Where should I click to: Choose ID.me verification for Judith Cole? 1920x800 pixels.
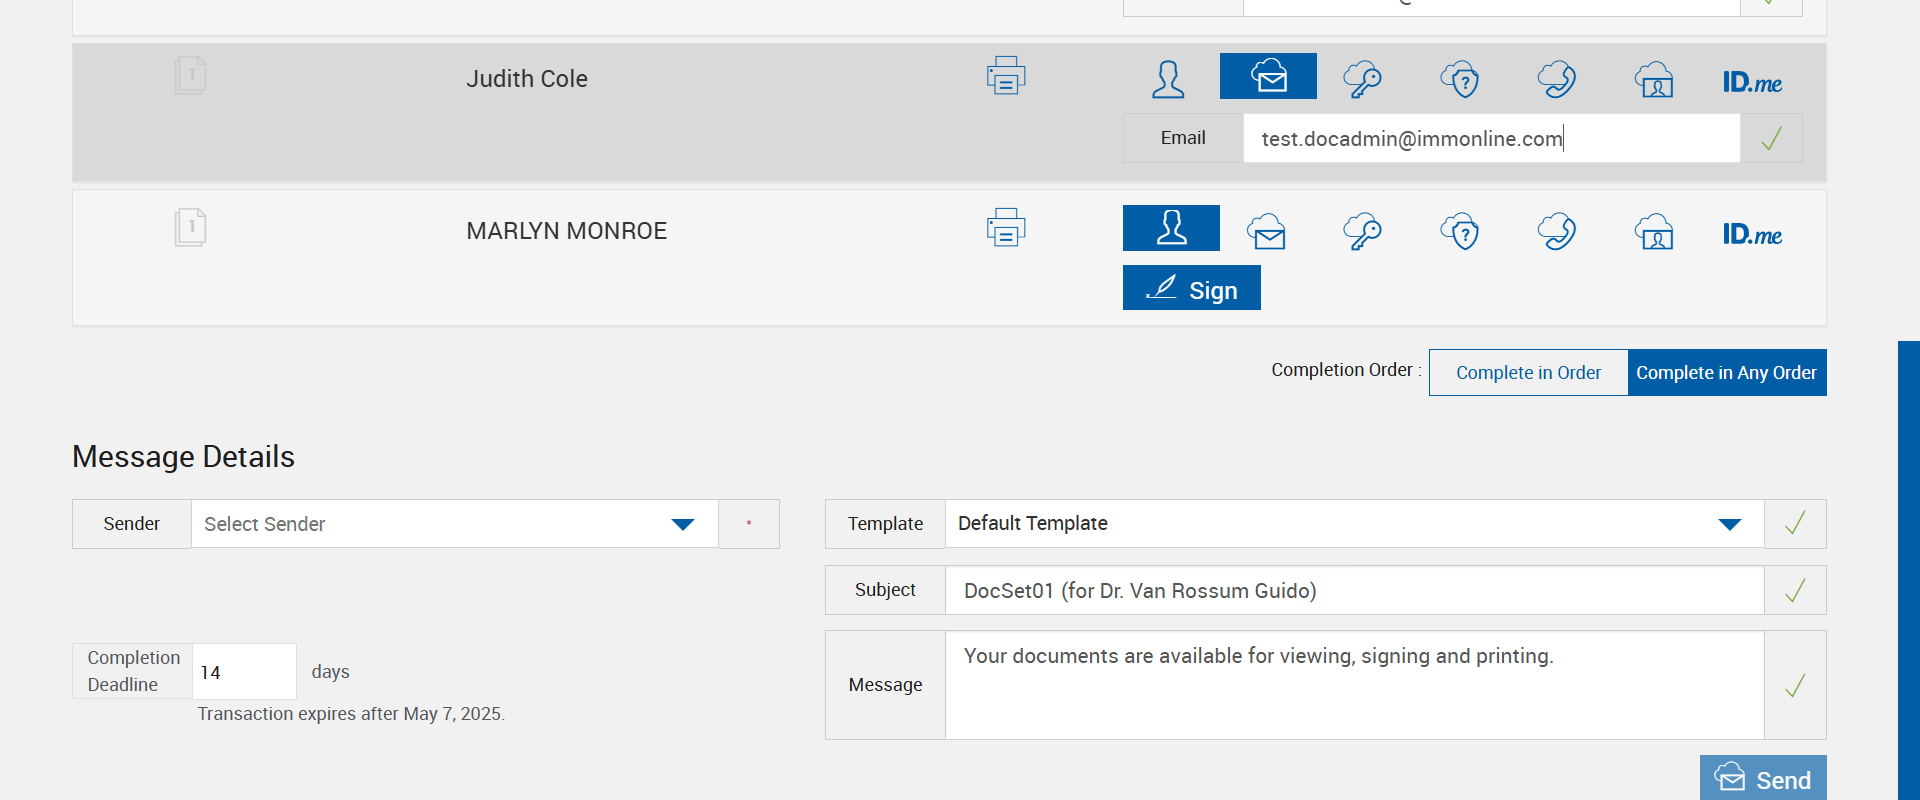[x=1752, y=82]
